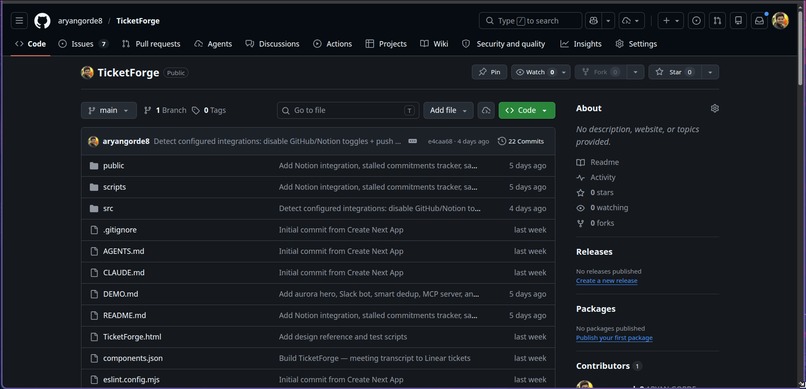Open the notifications inbox icon
Screen dimensions: 806x389
759,21
